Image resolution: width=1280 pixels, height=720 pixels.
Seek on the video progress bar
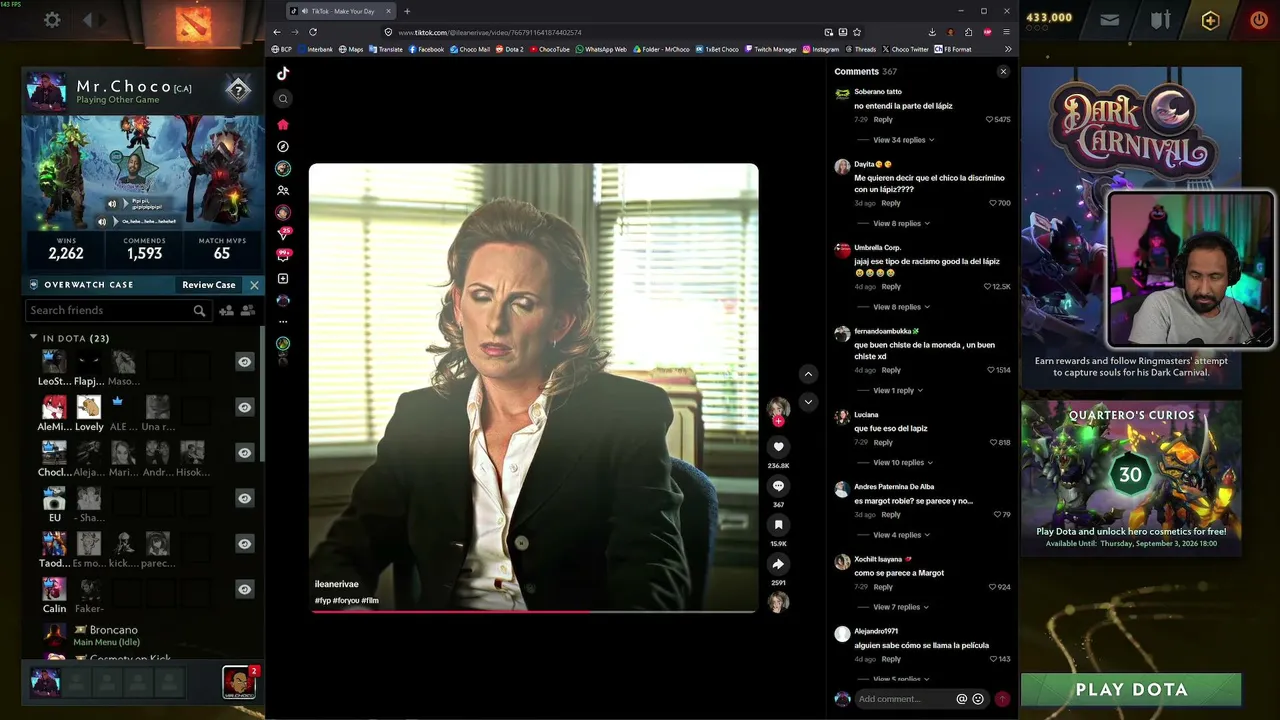534,610
